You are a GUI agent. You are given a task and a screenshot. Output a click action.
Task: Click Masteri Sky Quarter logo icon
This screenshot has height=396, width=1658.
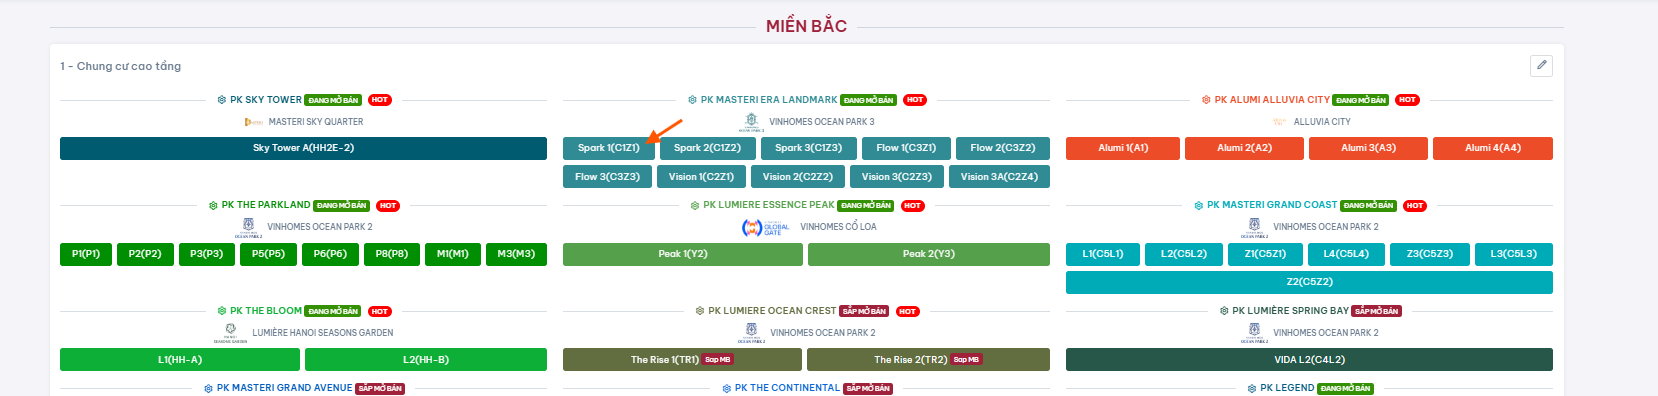[254, 122]
